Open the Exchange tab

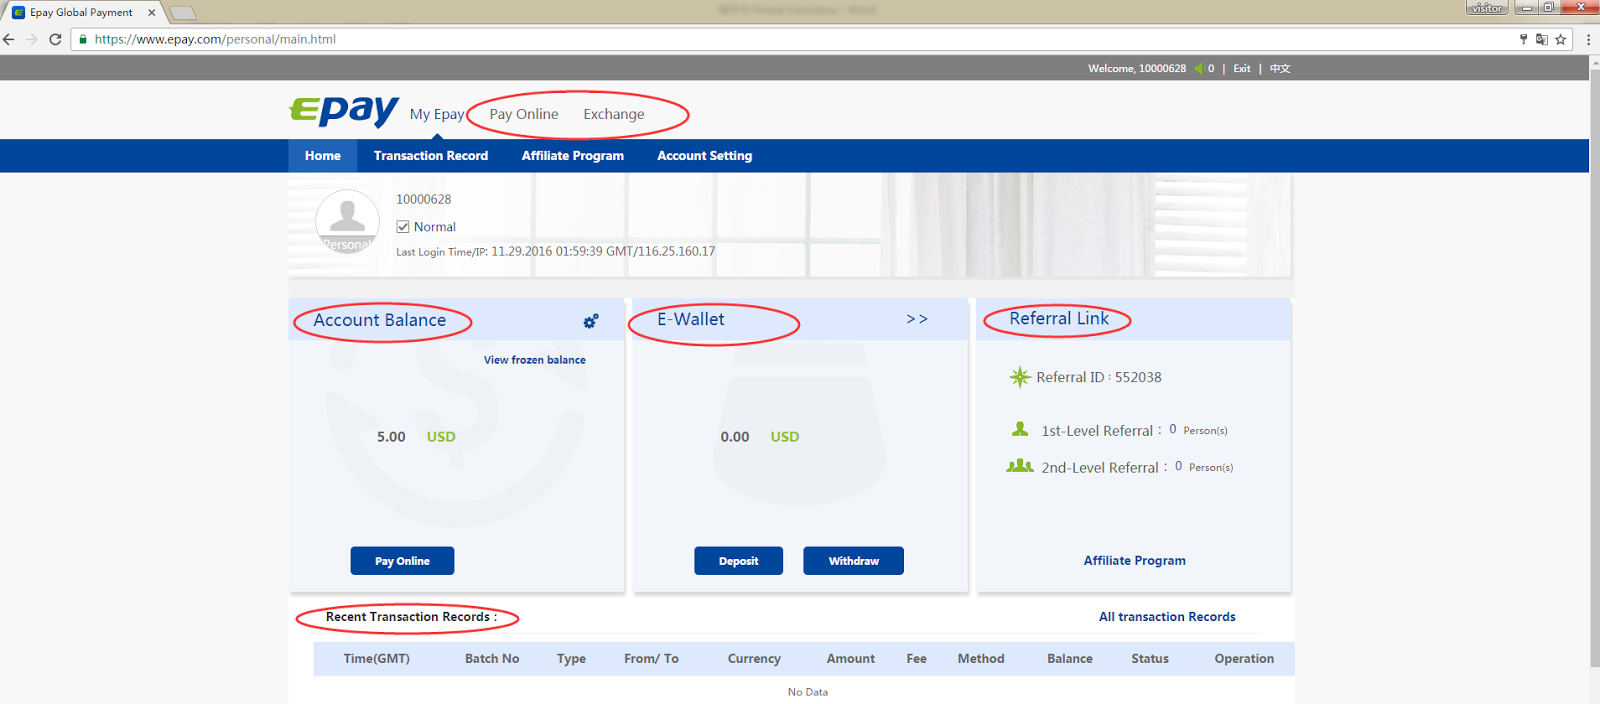[x=614, y=114]
